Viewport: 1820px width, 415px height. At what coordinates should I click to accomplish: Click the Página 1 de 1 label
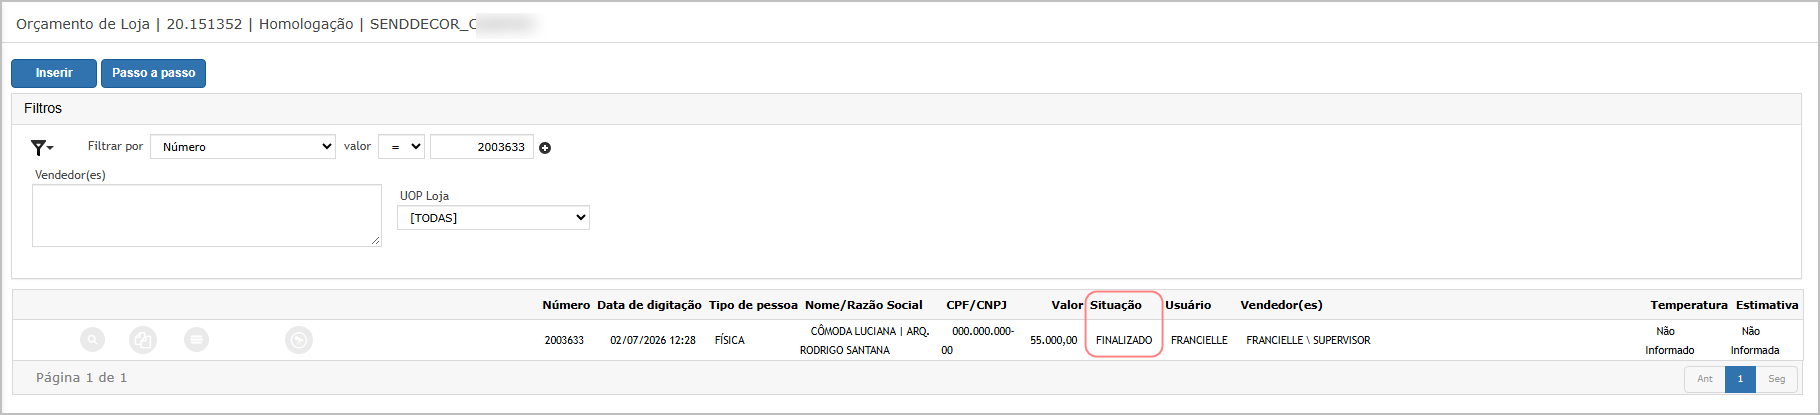[x=82, y=378]
